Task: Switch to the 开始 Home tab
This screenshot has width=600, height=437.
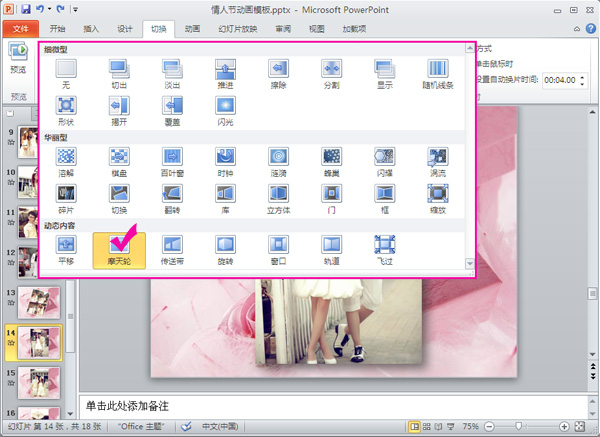Action: [57, 29]
